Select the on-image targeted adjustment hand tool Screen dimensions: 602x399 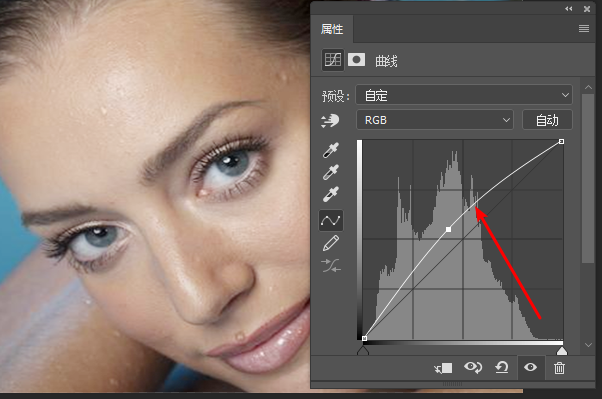(330, 121)
